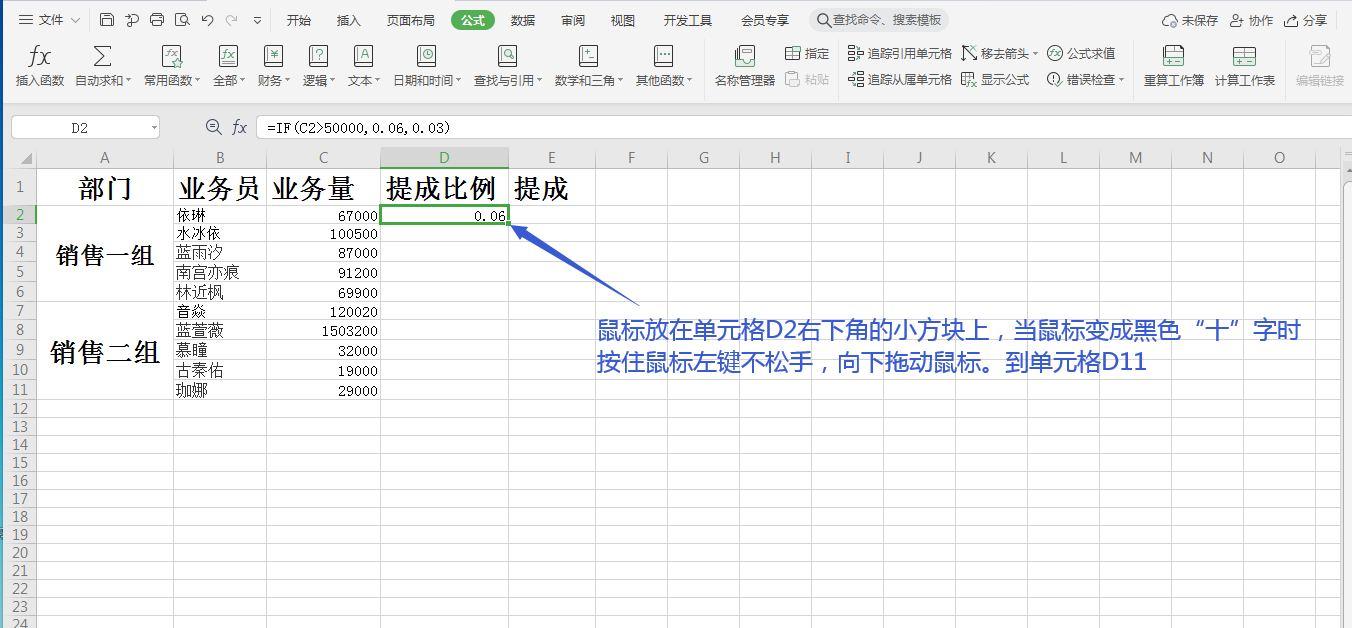The height and width of the screenshot is (628, 1352).
Task: Open the File (文件) menu
Action: tap(50, 20)
